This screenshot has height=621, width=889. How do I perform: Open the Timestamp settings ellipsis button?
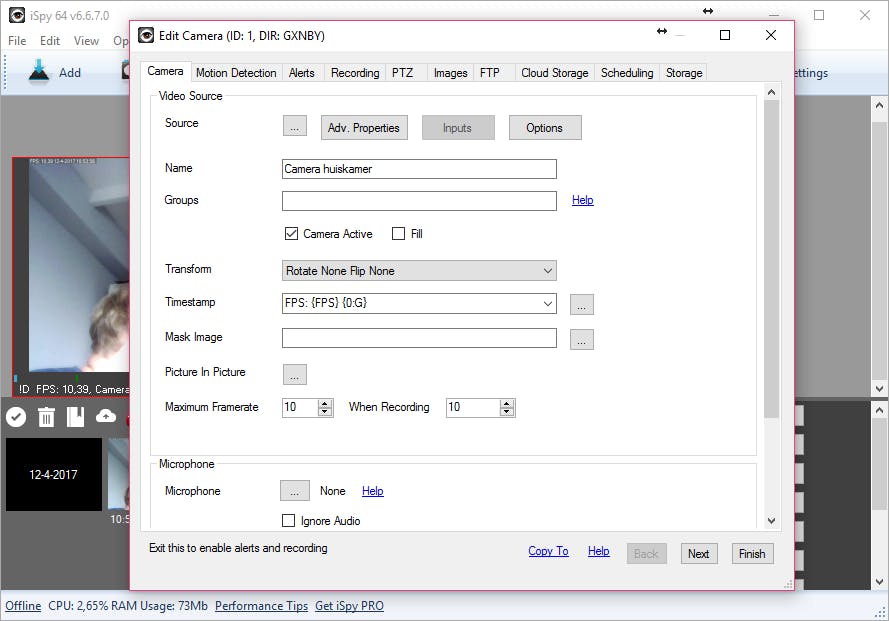click(x=582, y=305)
